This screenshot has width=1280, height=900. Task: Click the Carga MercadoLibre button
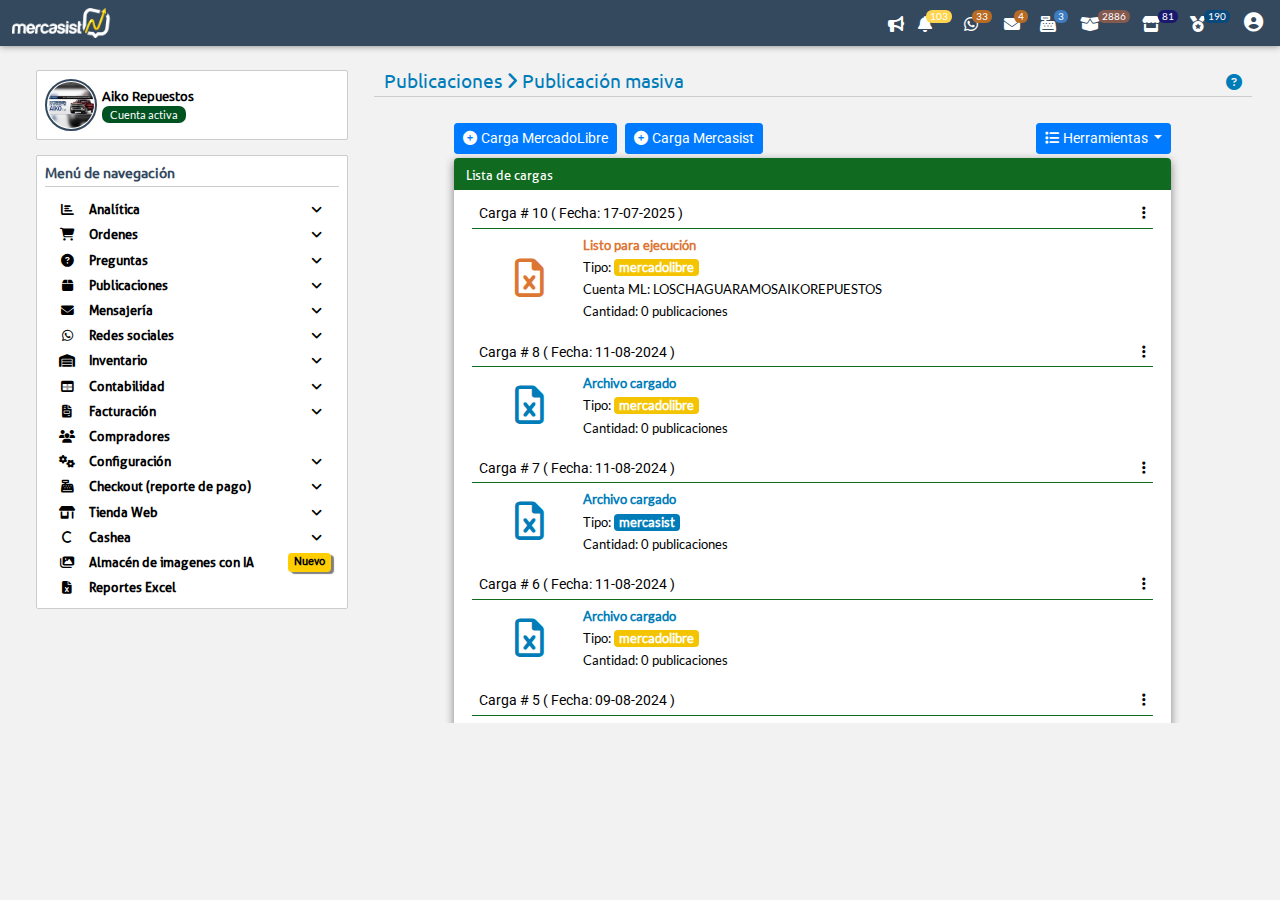tap(535, 138)
